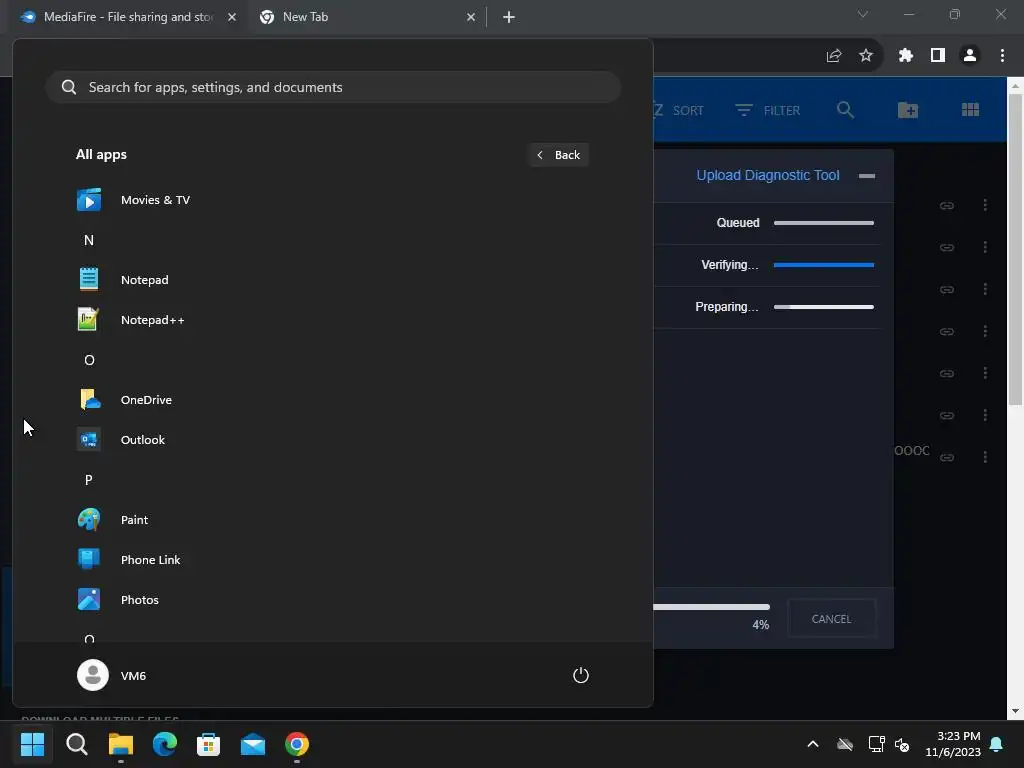The image size is (1024, 768).
Task: Create new folder in MediaFire
Action: tap(908, 110)
